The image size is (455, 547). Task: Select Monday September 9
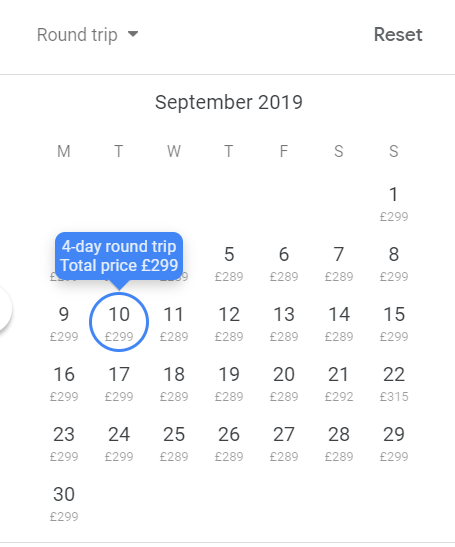tap(64, 322)
